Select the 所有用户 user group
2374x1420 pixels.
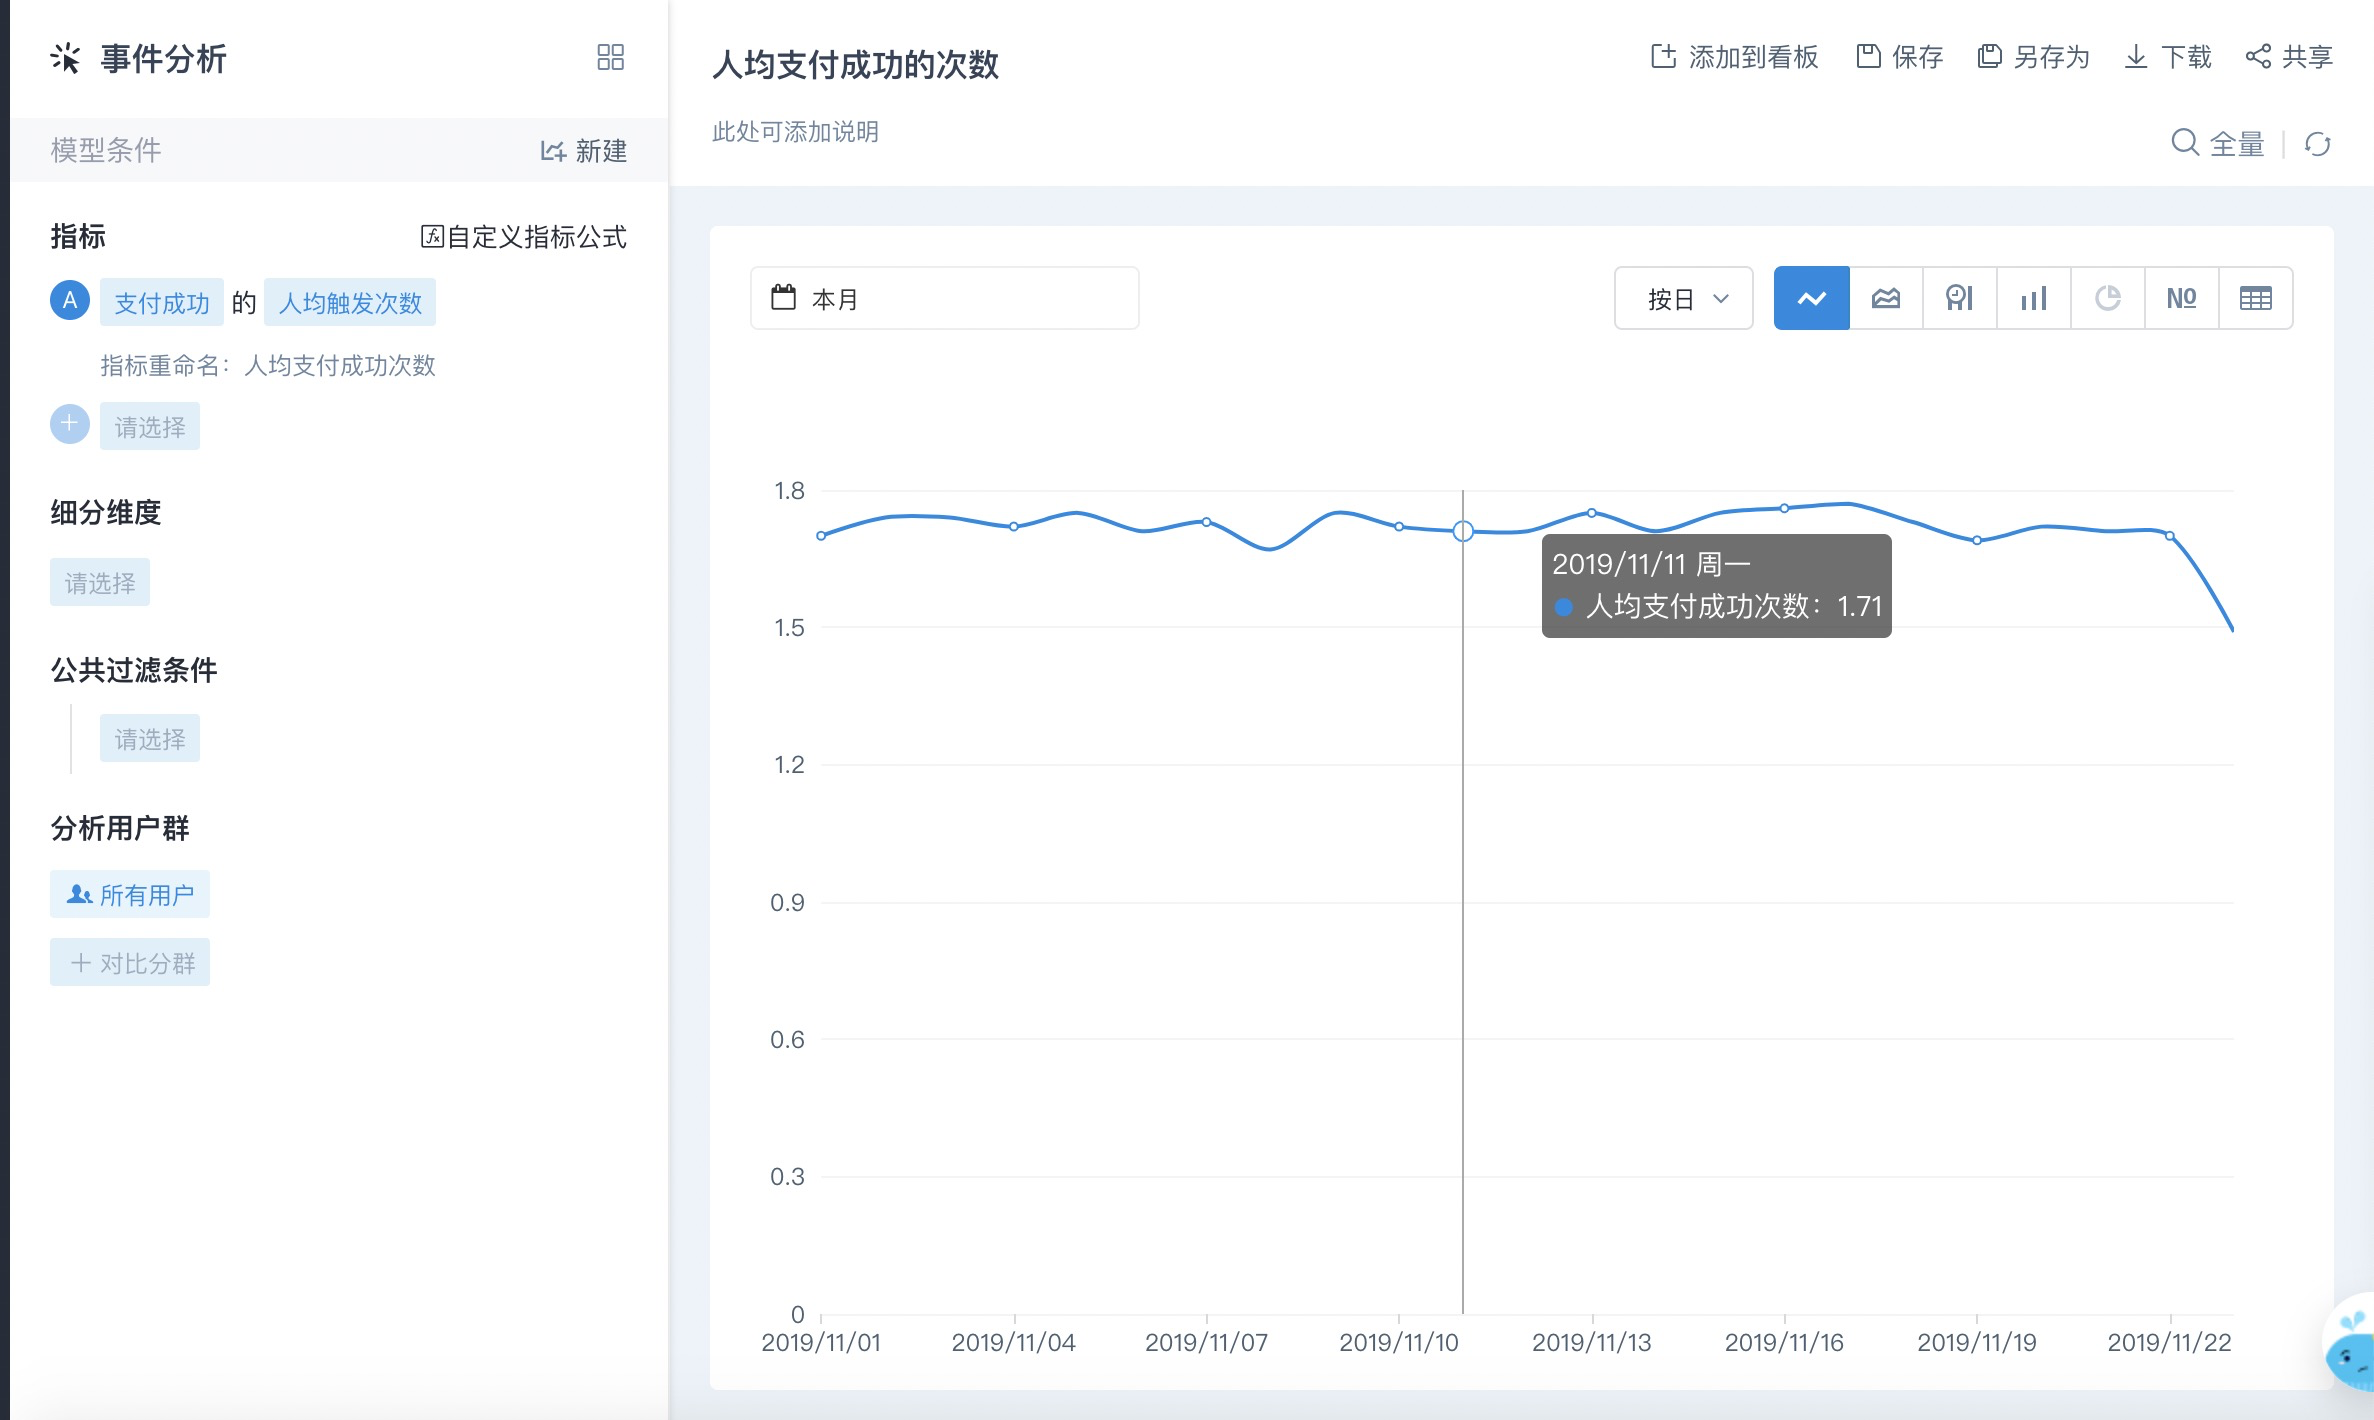pyautogui.click(x=130, y=894)
